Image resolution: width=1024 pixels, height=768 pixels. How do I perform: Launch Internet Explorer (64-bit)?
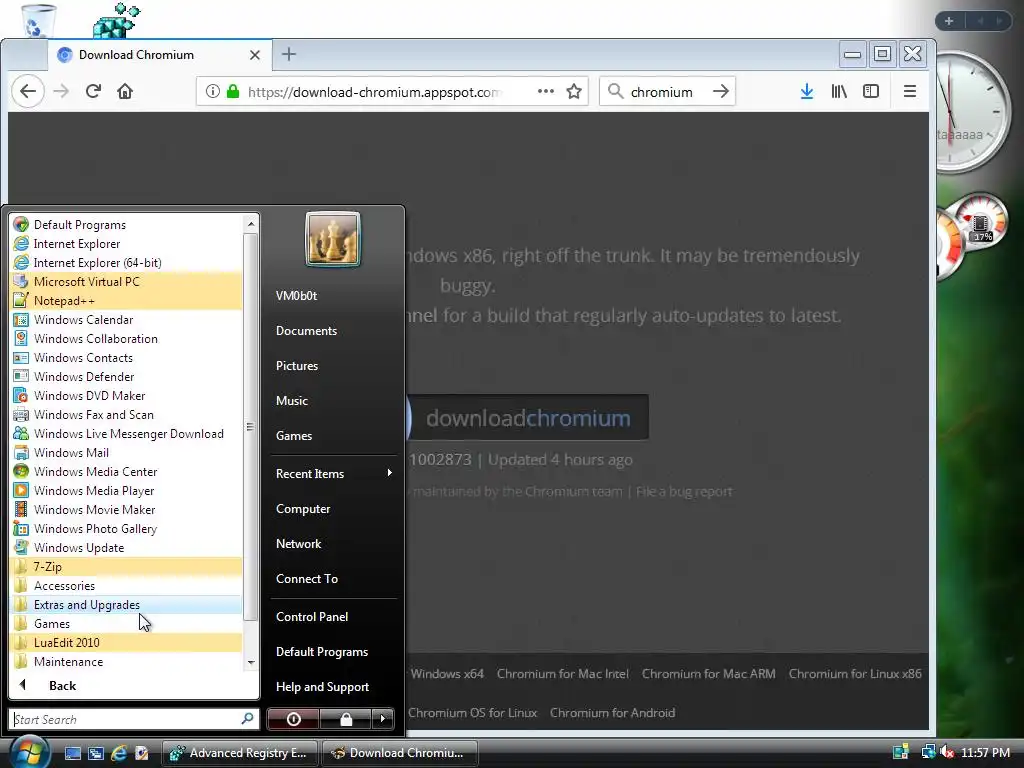point(127,263)
